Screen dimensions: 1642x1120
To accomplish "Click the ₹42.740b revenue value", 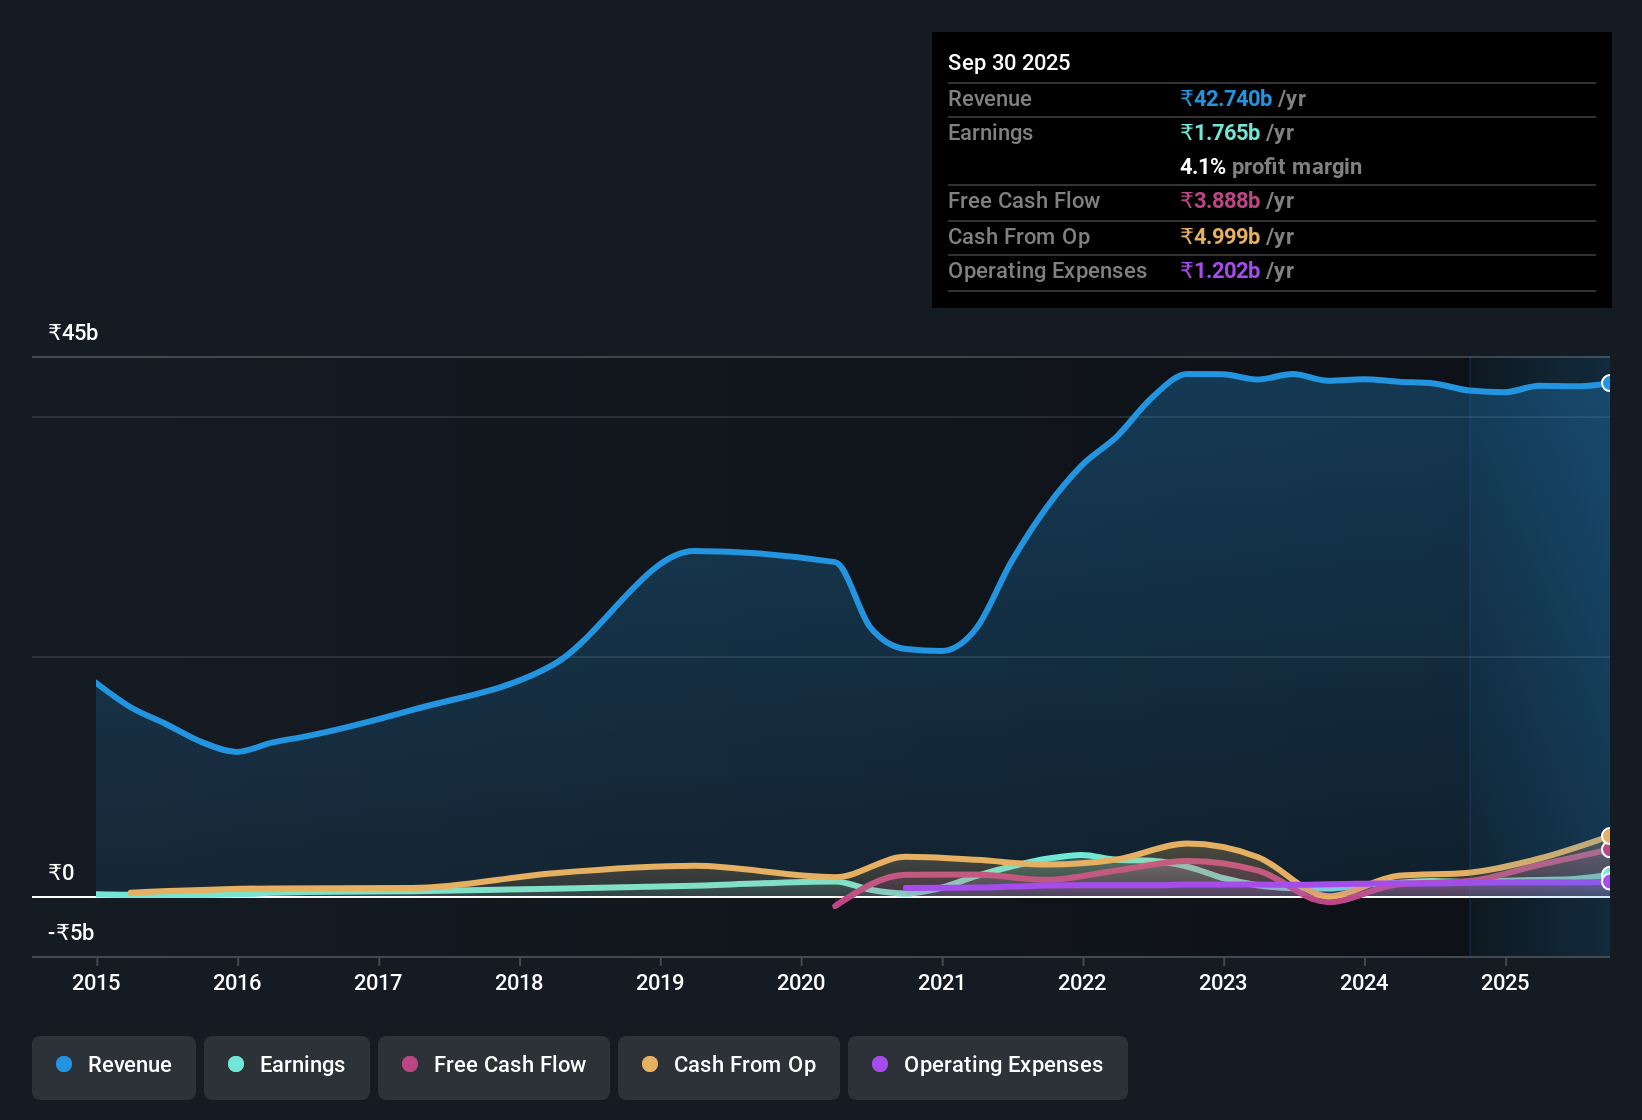I will click(x=1227, y=98).
